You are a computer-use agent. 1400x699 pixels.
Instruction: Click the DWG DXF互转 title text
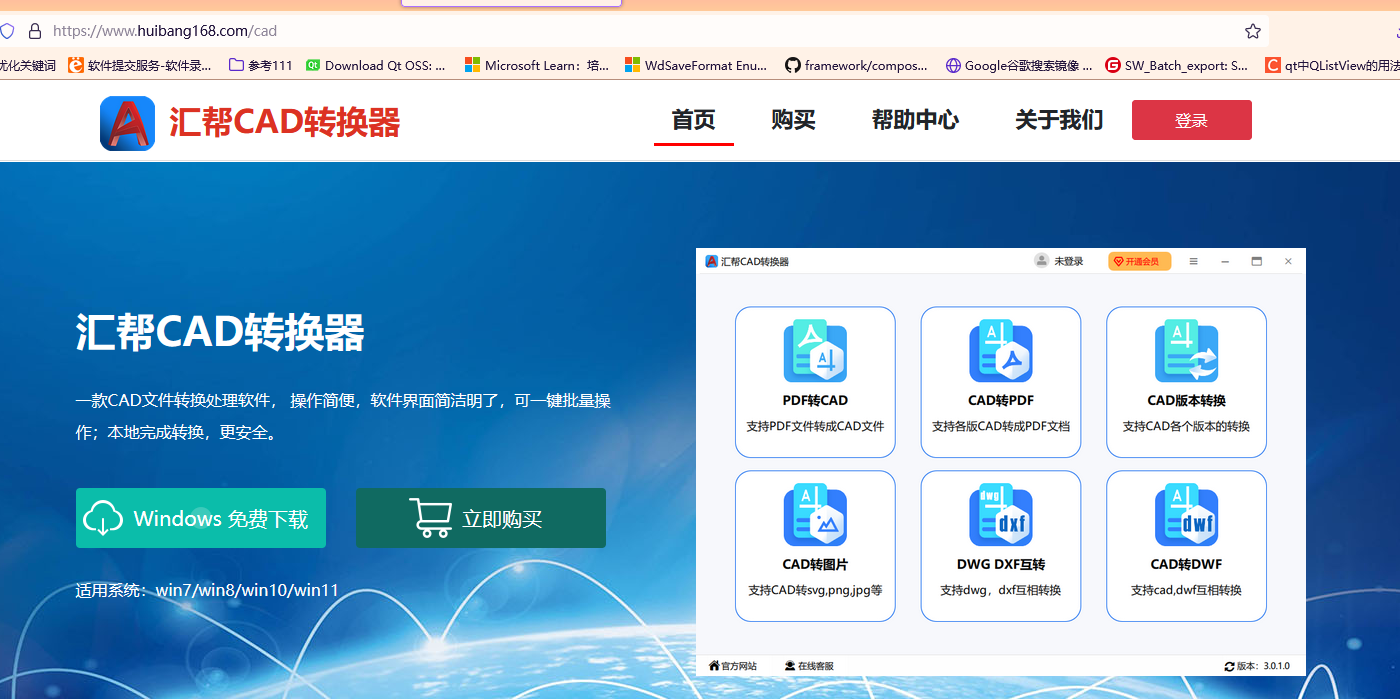coord(1001,564)
